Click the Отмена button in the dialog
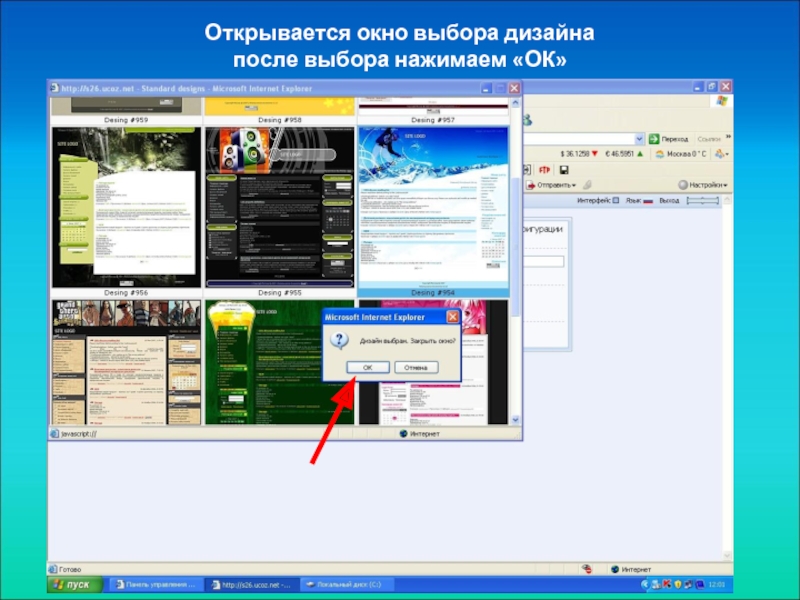The height and width of the screenshot is (600, 800). click(x=416, y=367)
